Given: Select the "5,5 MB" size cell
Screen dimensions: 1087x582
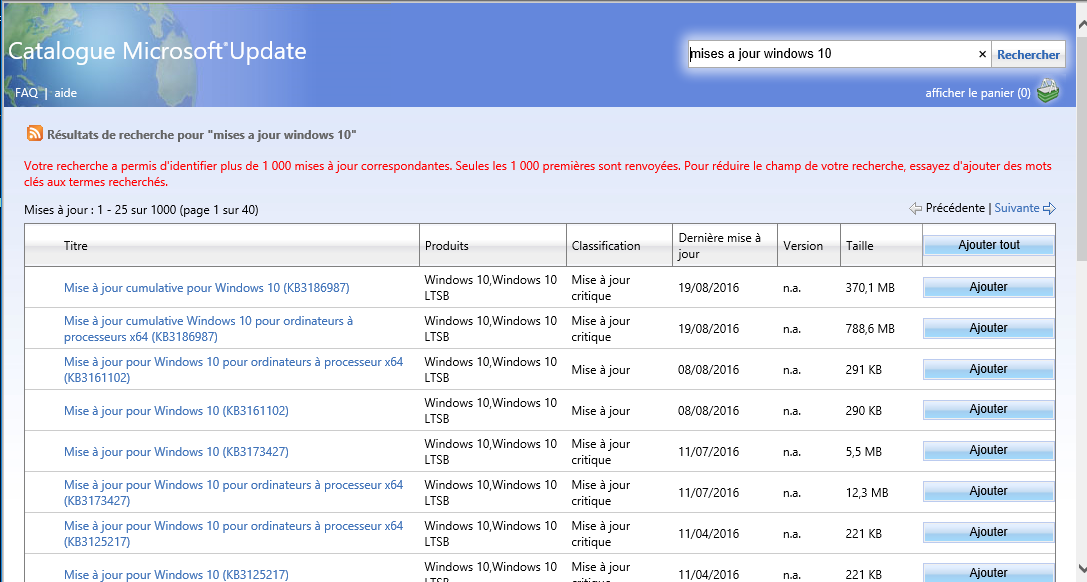Looking at the screenshot, I should (864, 452).
